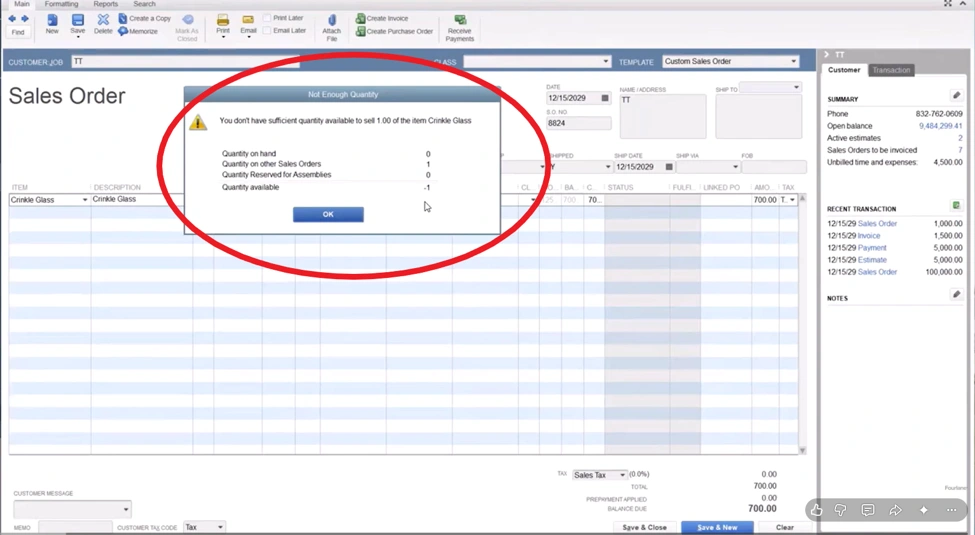The width and height of the screenshot is (975, 535).
Task: Open the 9,484,299.41 open balance link
Action: [x=940, y=126]
